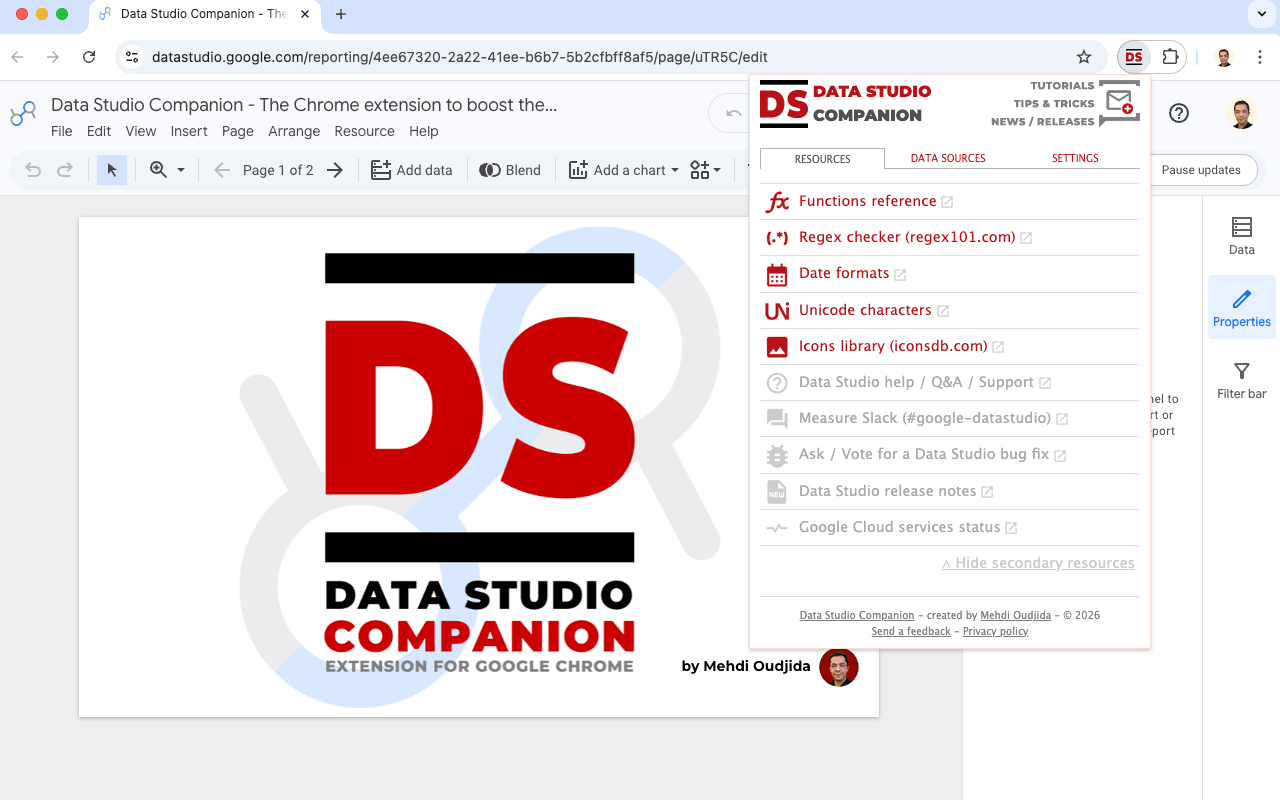Click the Regex checker (.*) icon
The image size is (1280, 800).
[777, 238]
